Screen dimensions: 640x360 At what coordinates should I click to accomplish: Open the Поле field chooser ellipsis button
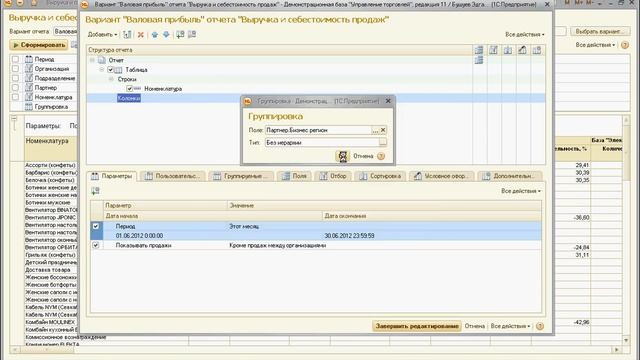click(375, 130)
